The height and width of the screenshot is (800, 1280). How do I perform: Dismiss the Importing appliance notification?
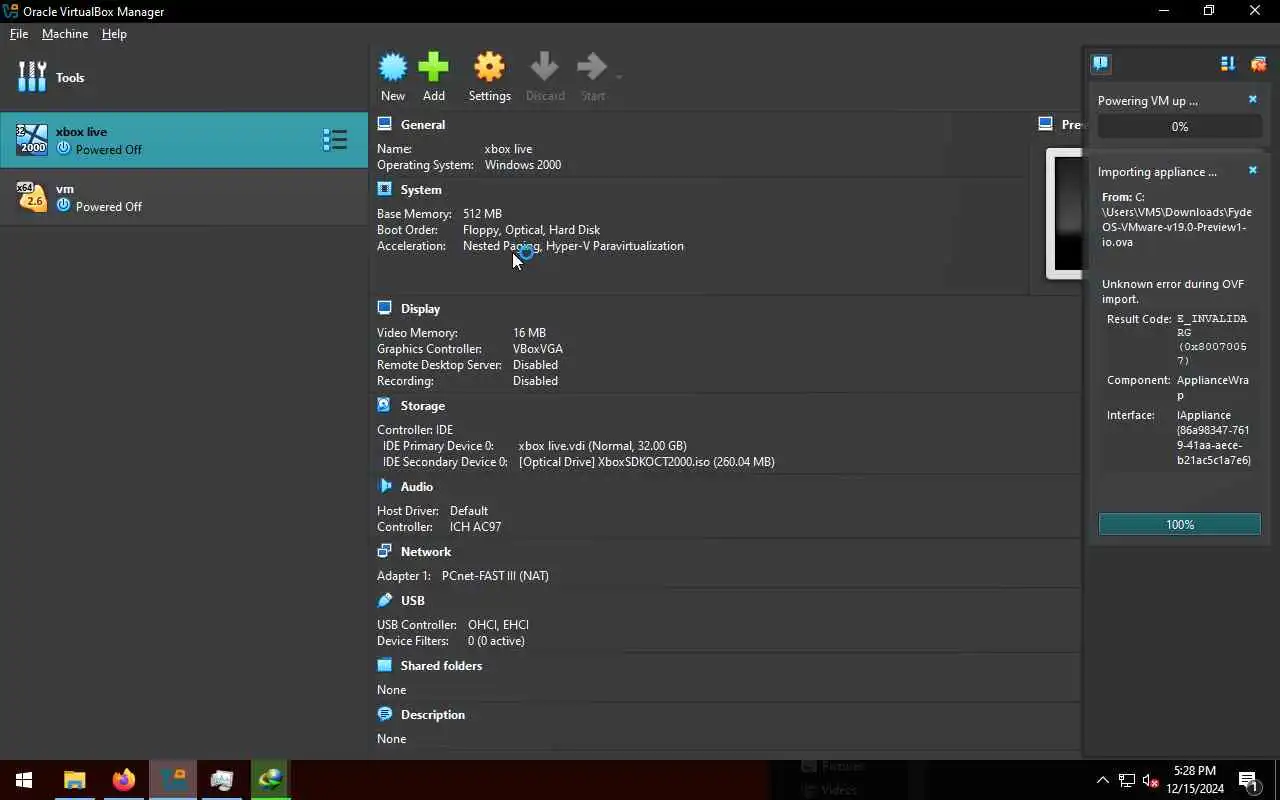pos(1252,171)
